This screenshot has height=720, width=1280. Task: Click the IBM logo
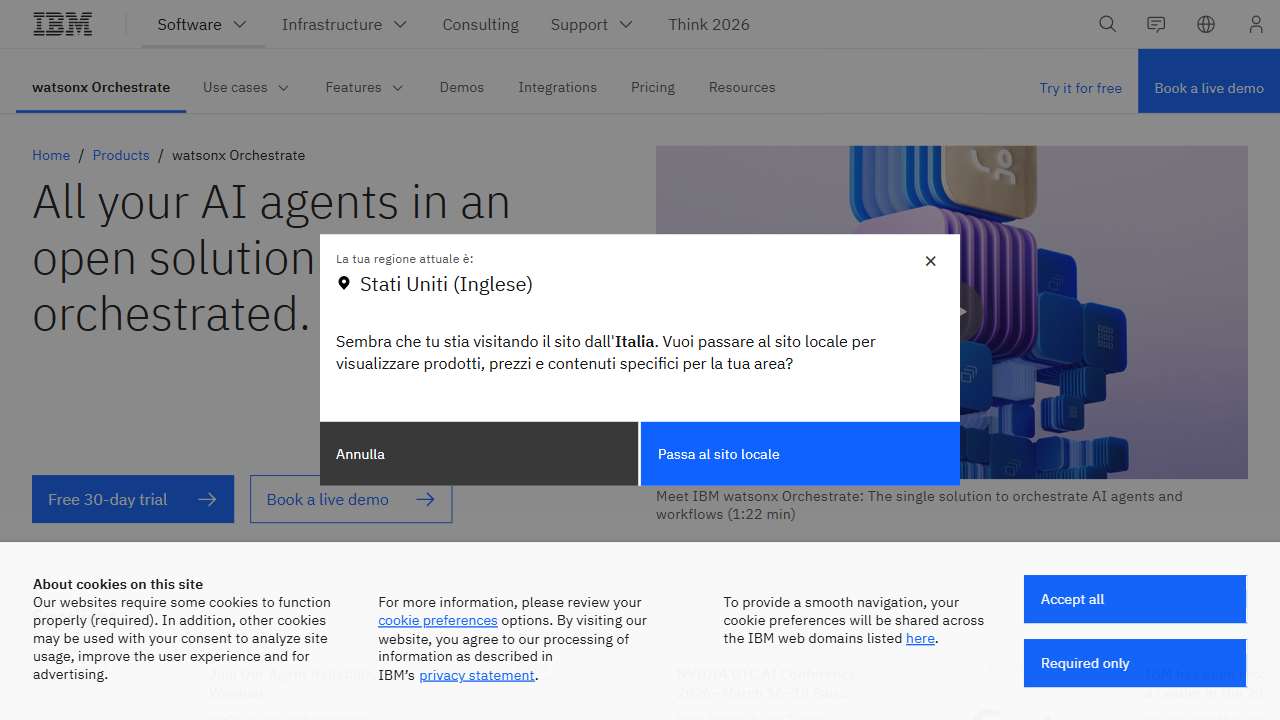click(63, 25)
